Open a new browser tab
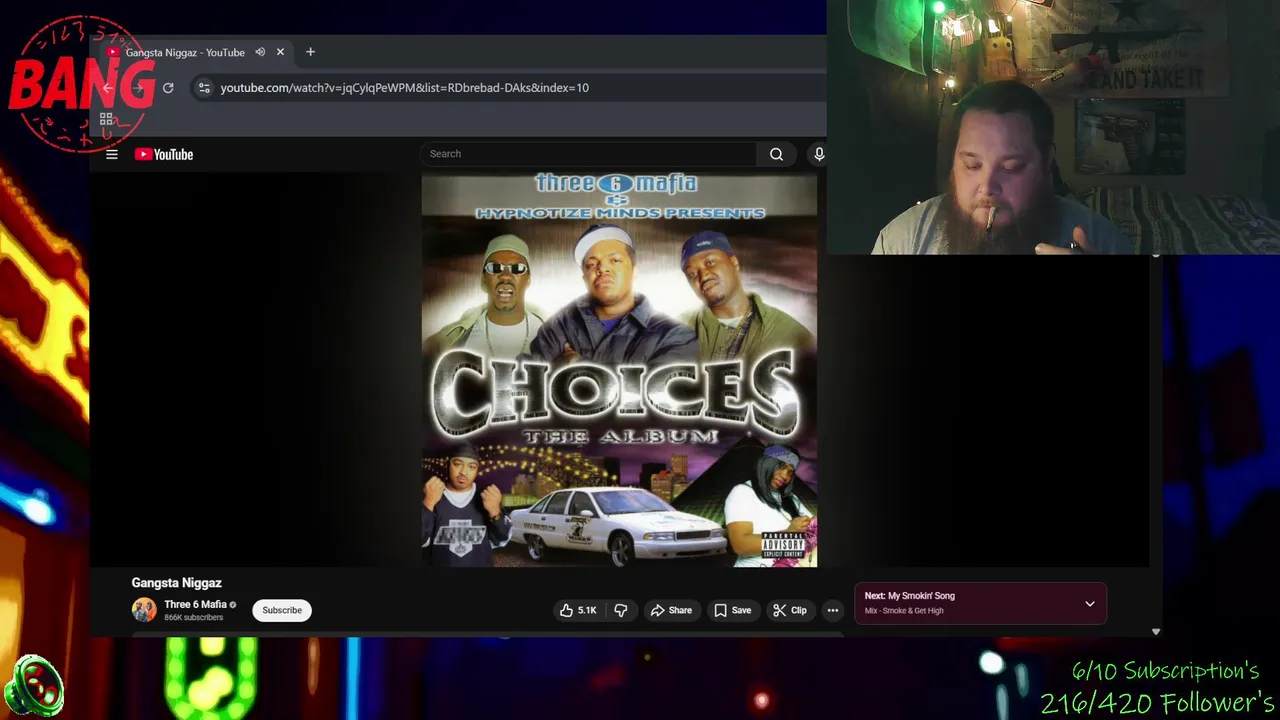Image resolution: width=1280 pixels, height=720 pixels. (x=310, y=52)
